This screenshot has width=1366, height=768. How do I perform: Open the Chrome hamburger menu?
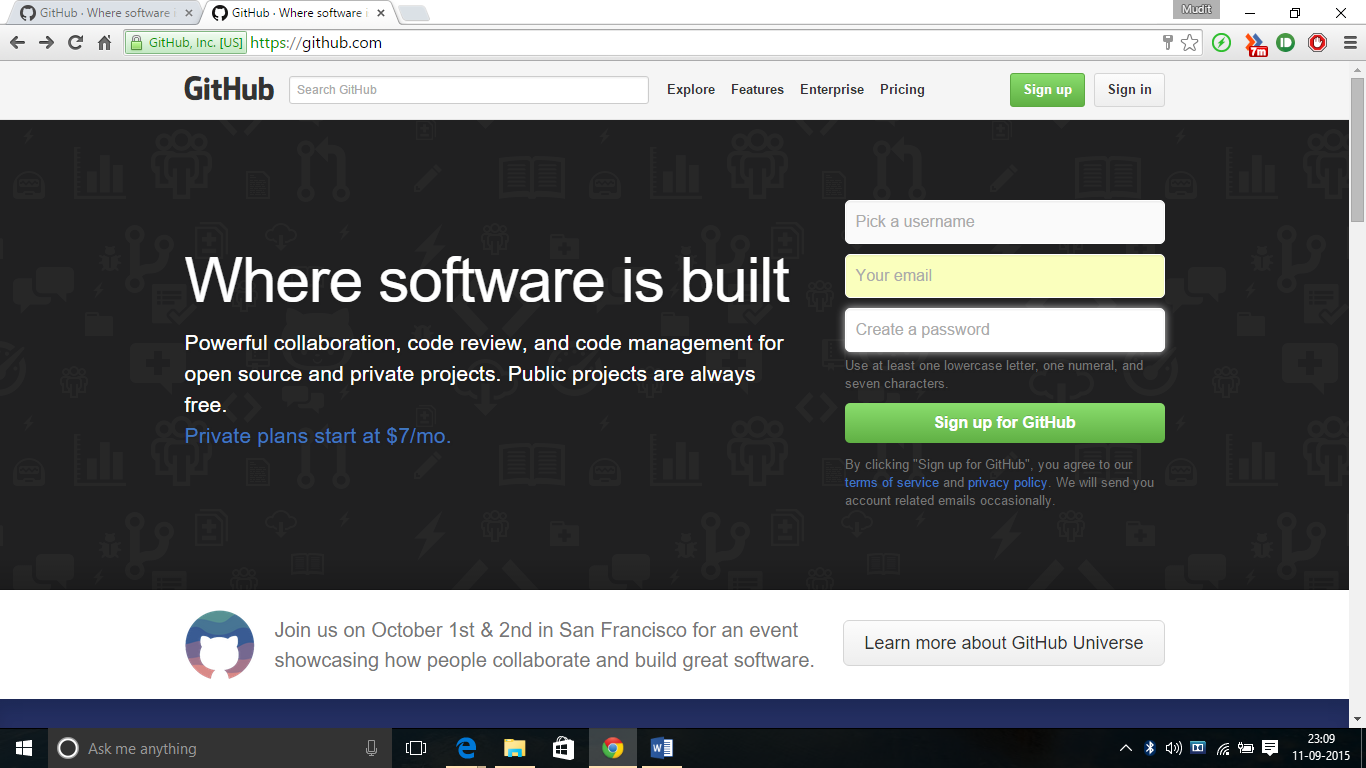1348,42
